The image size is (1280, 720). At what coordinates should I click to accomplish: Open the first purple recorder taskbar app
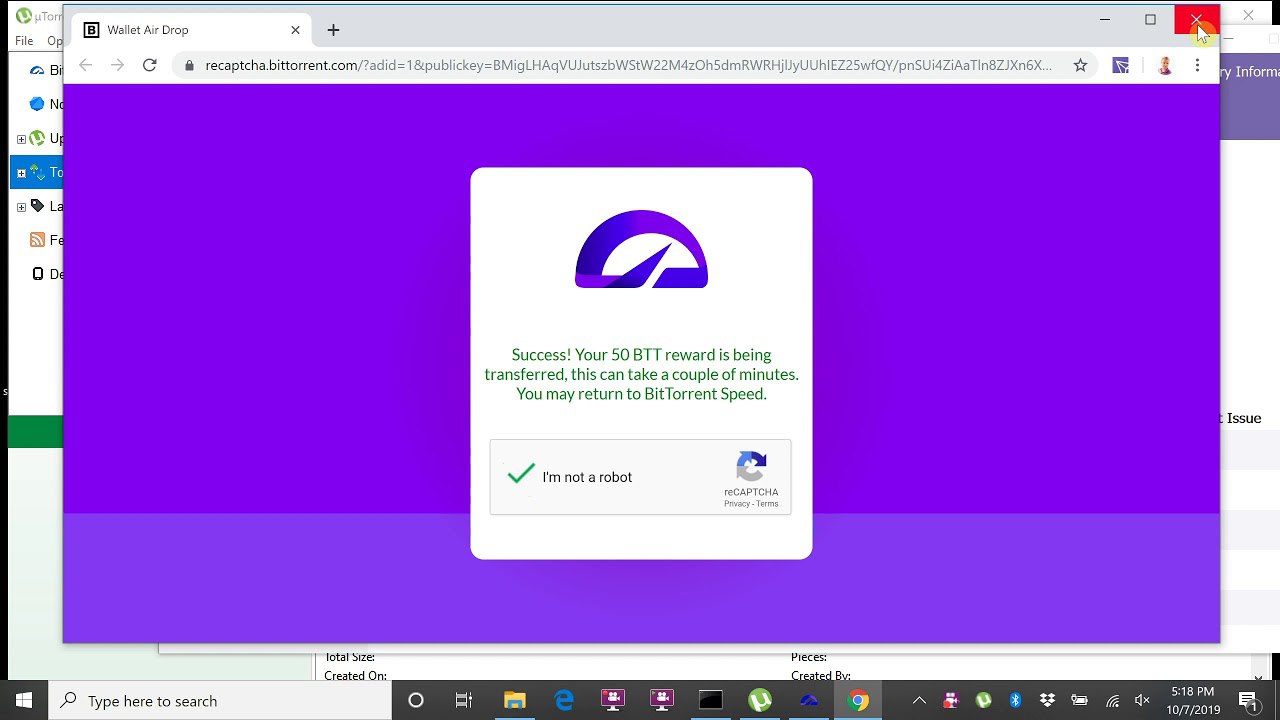click(613, 700)
